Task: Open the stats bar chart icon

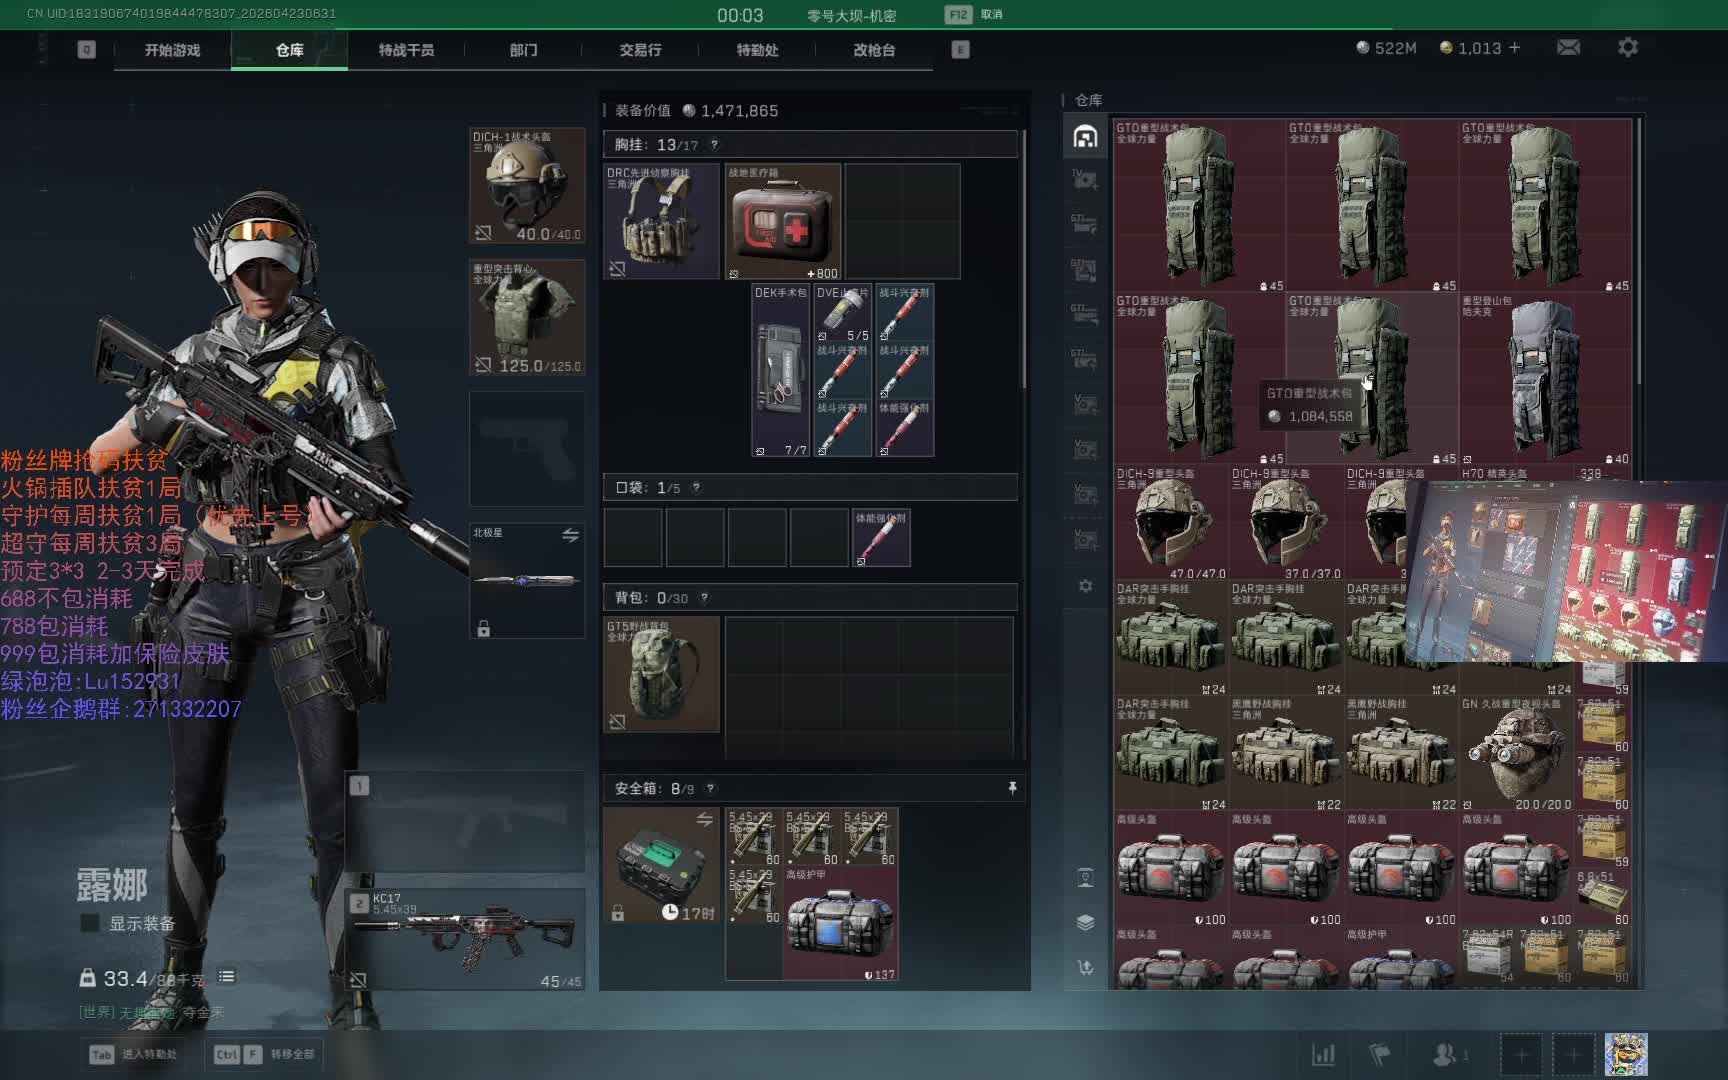Action: (x=1323, y=1054)
